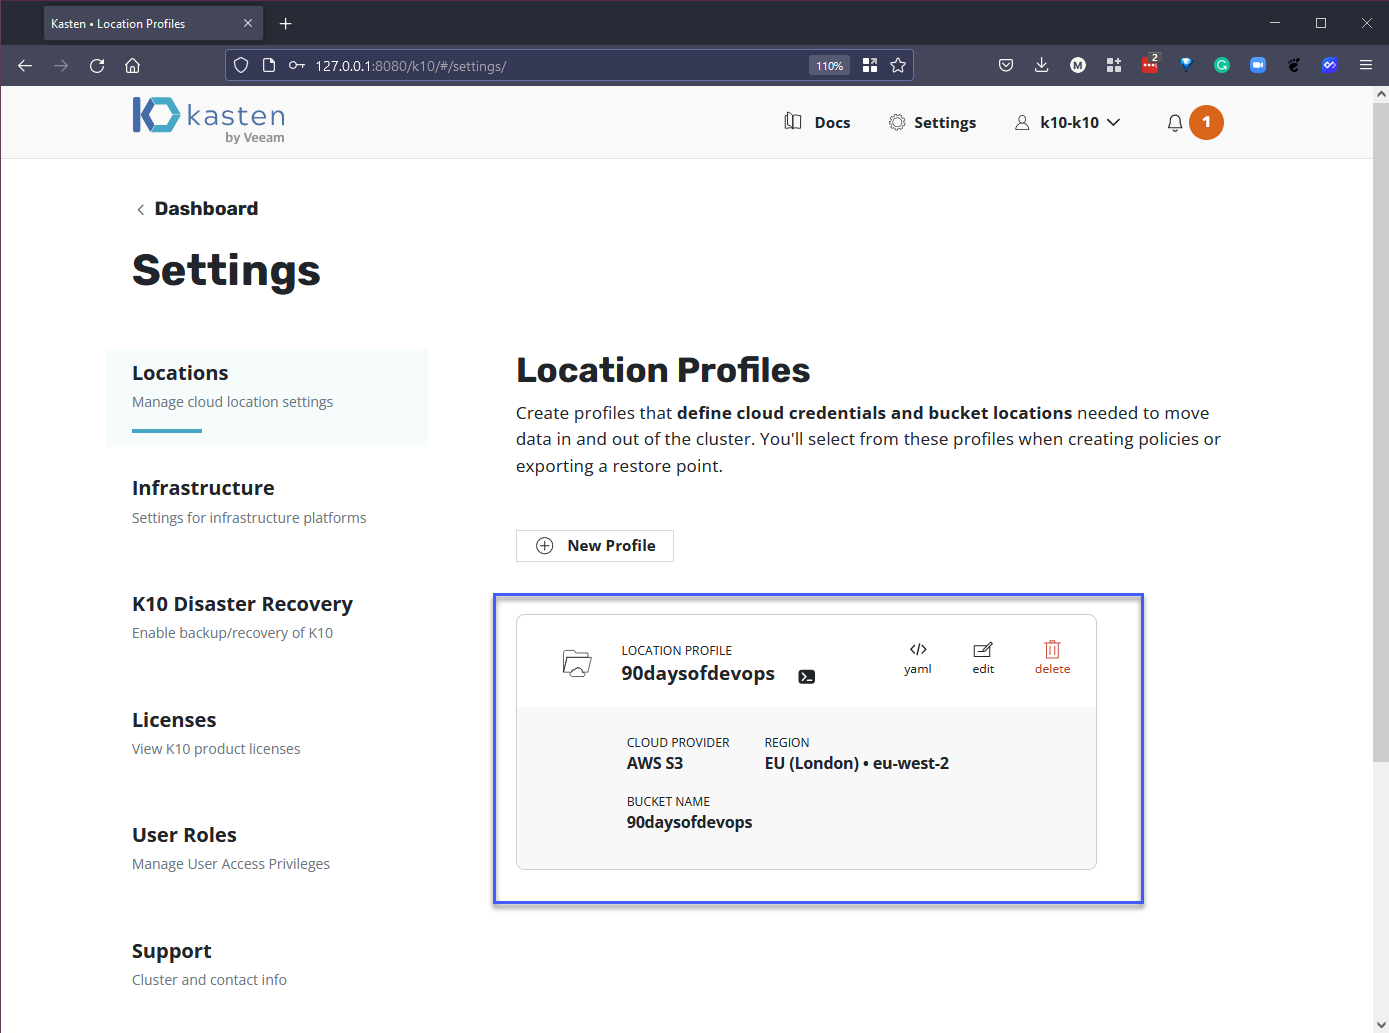
Task: Click the yaml icon for 90daysofdevops profile
Action: tap(917, 657)
